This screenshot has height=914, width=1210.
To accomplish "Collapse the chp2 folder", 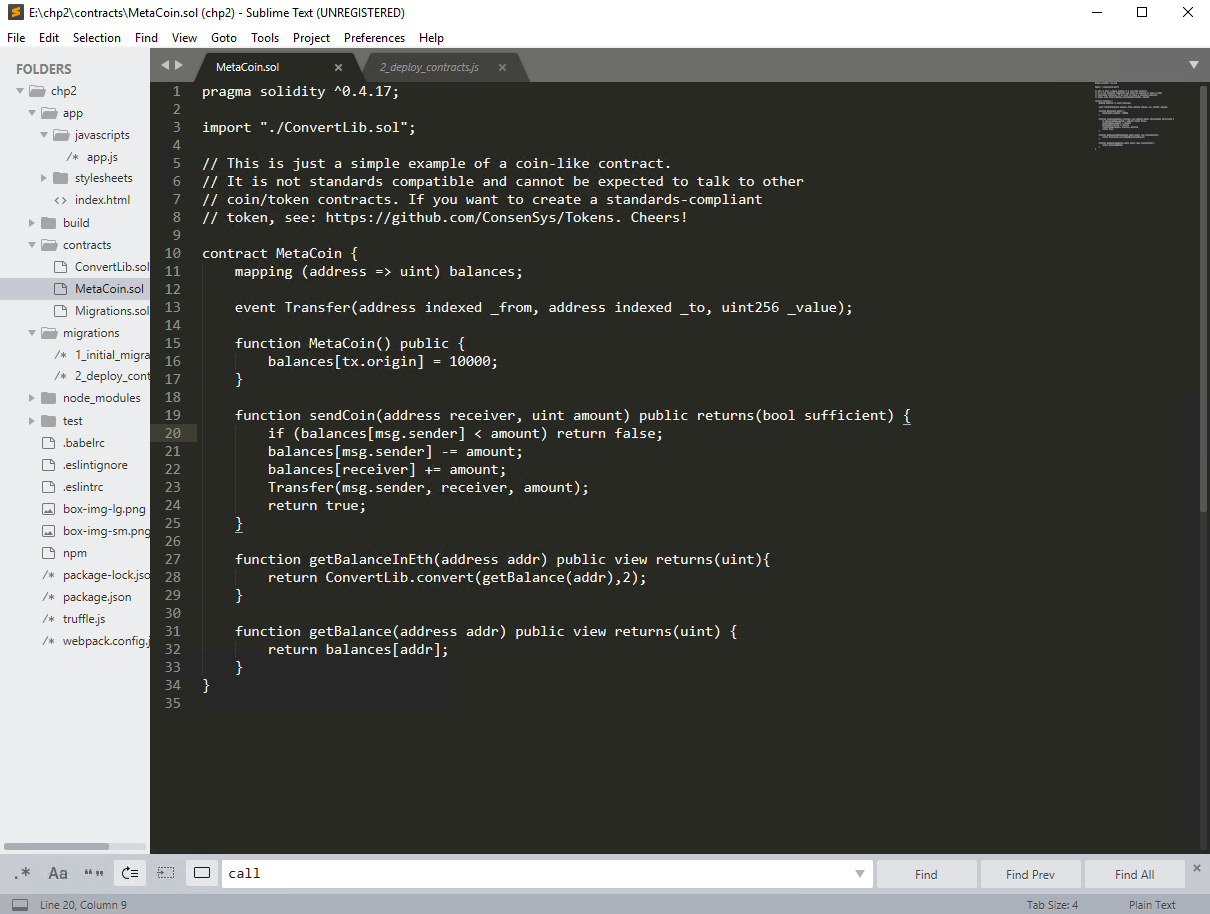I will (x=20, y=91).
